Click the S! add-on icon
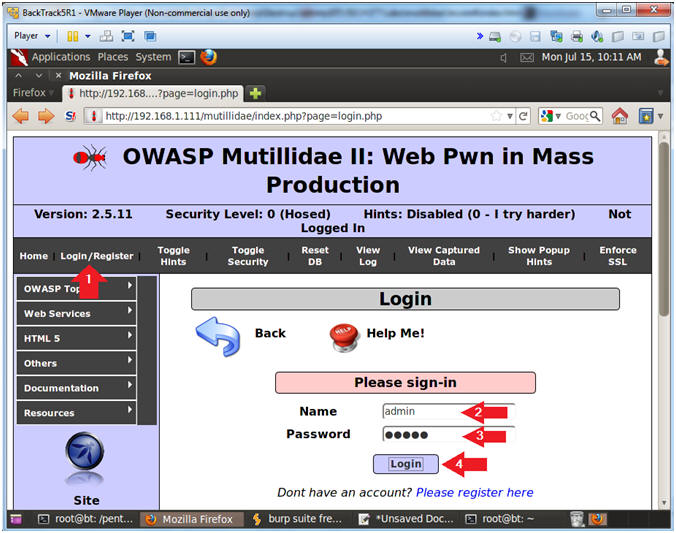The height and width of the screenshot is (533, 676). tap(70, 116)
